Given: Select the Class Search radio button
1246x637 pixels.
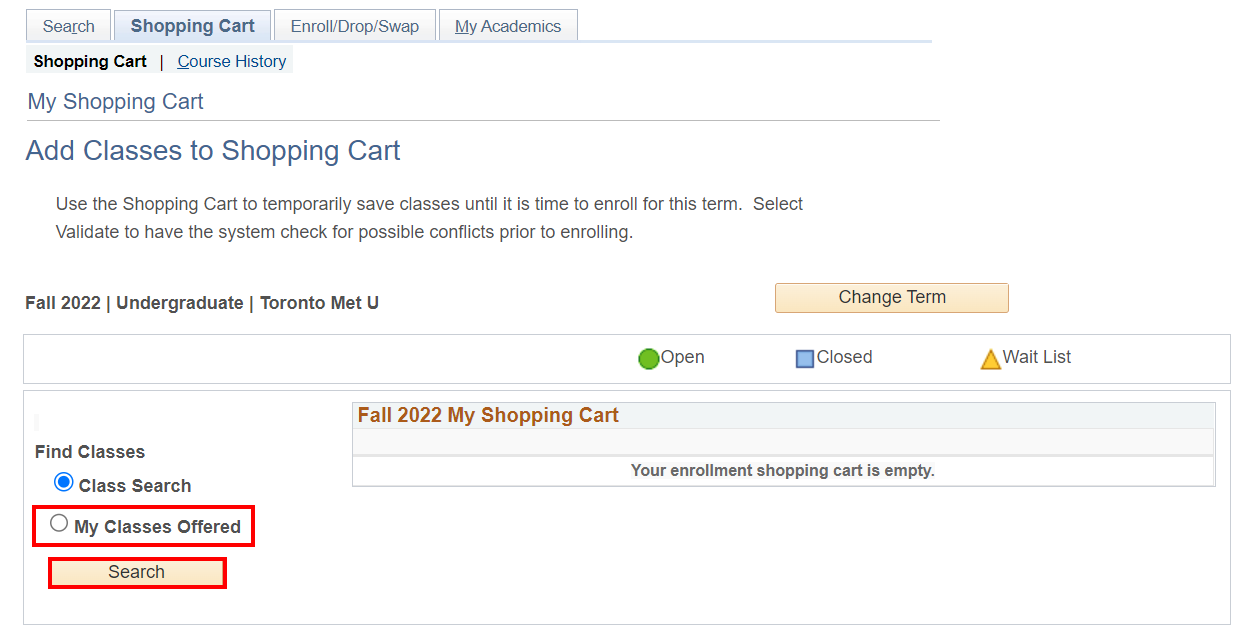Looking at the screenshot, I should [x=64, y=483].
